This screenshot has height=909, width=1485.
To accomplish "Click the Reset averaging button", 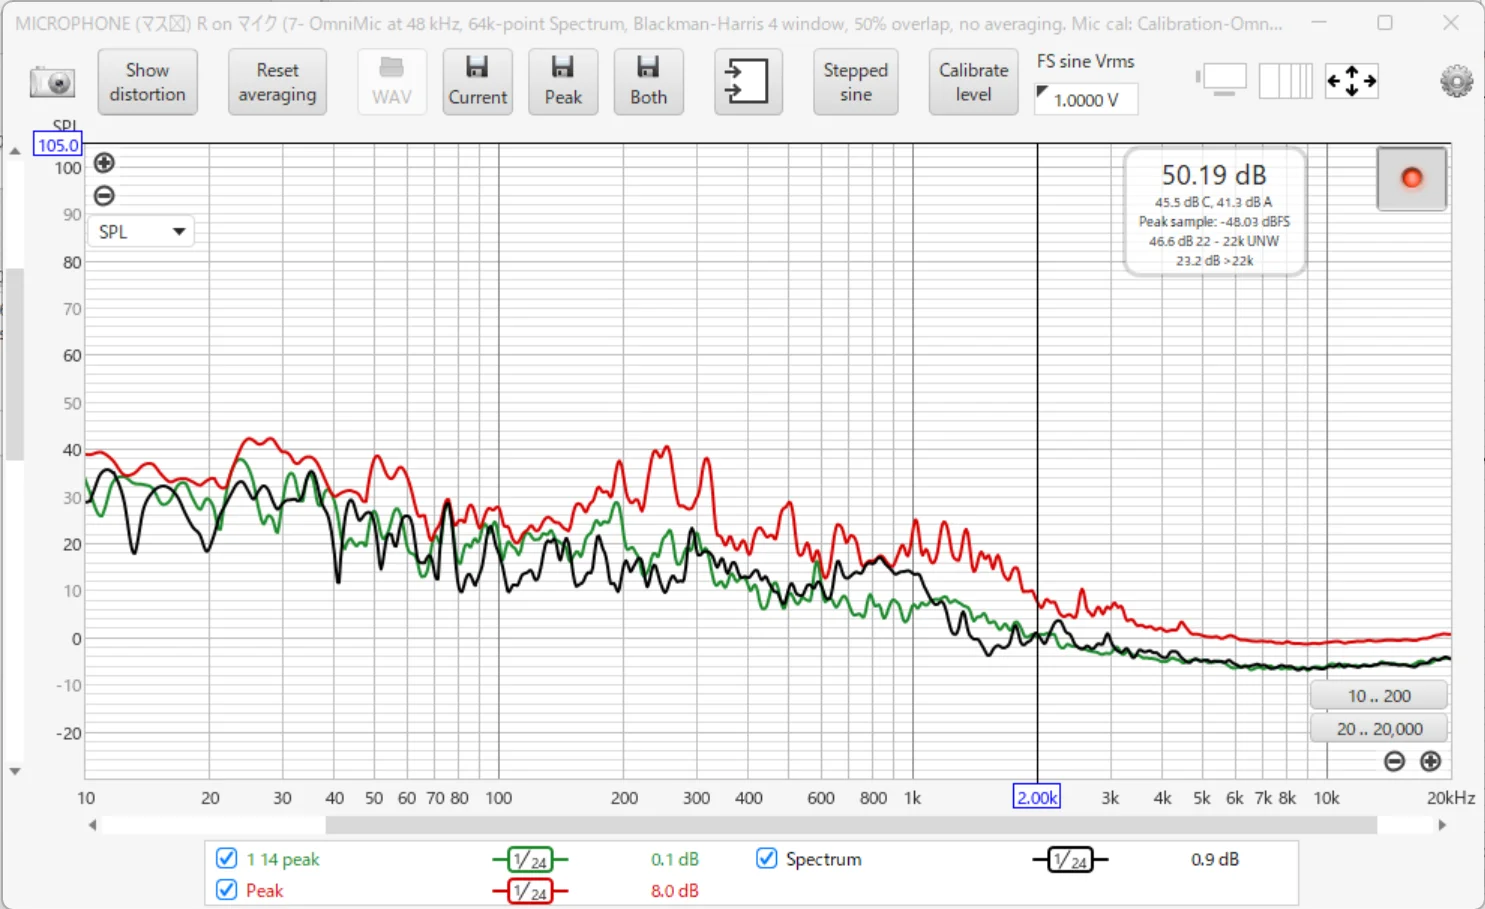I will [277, 82].
